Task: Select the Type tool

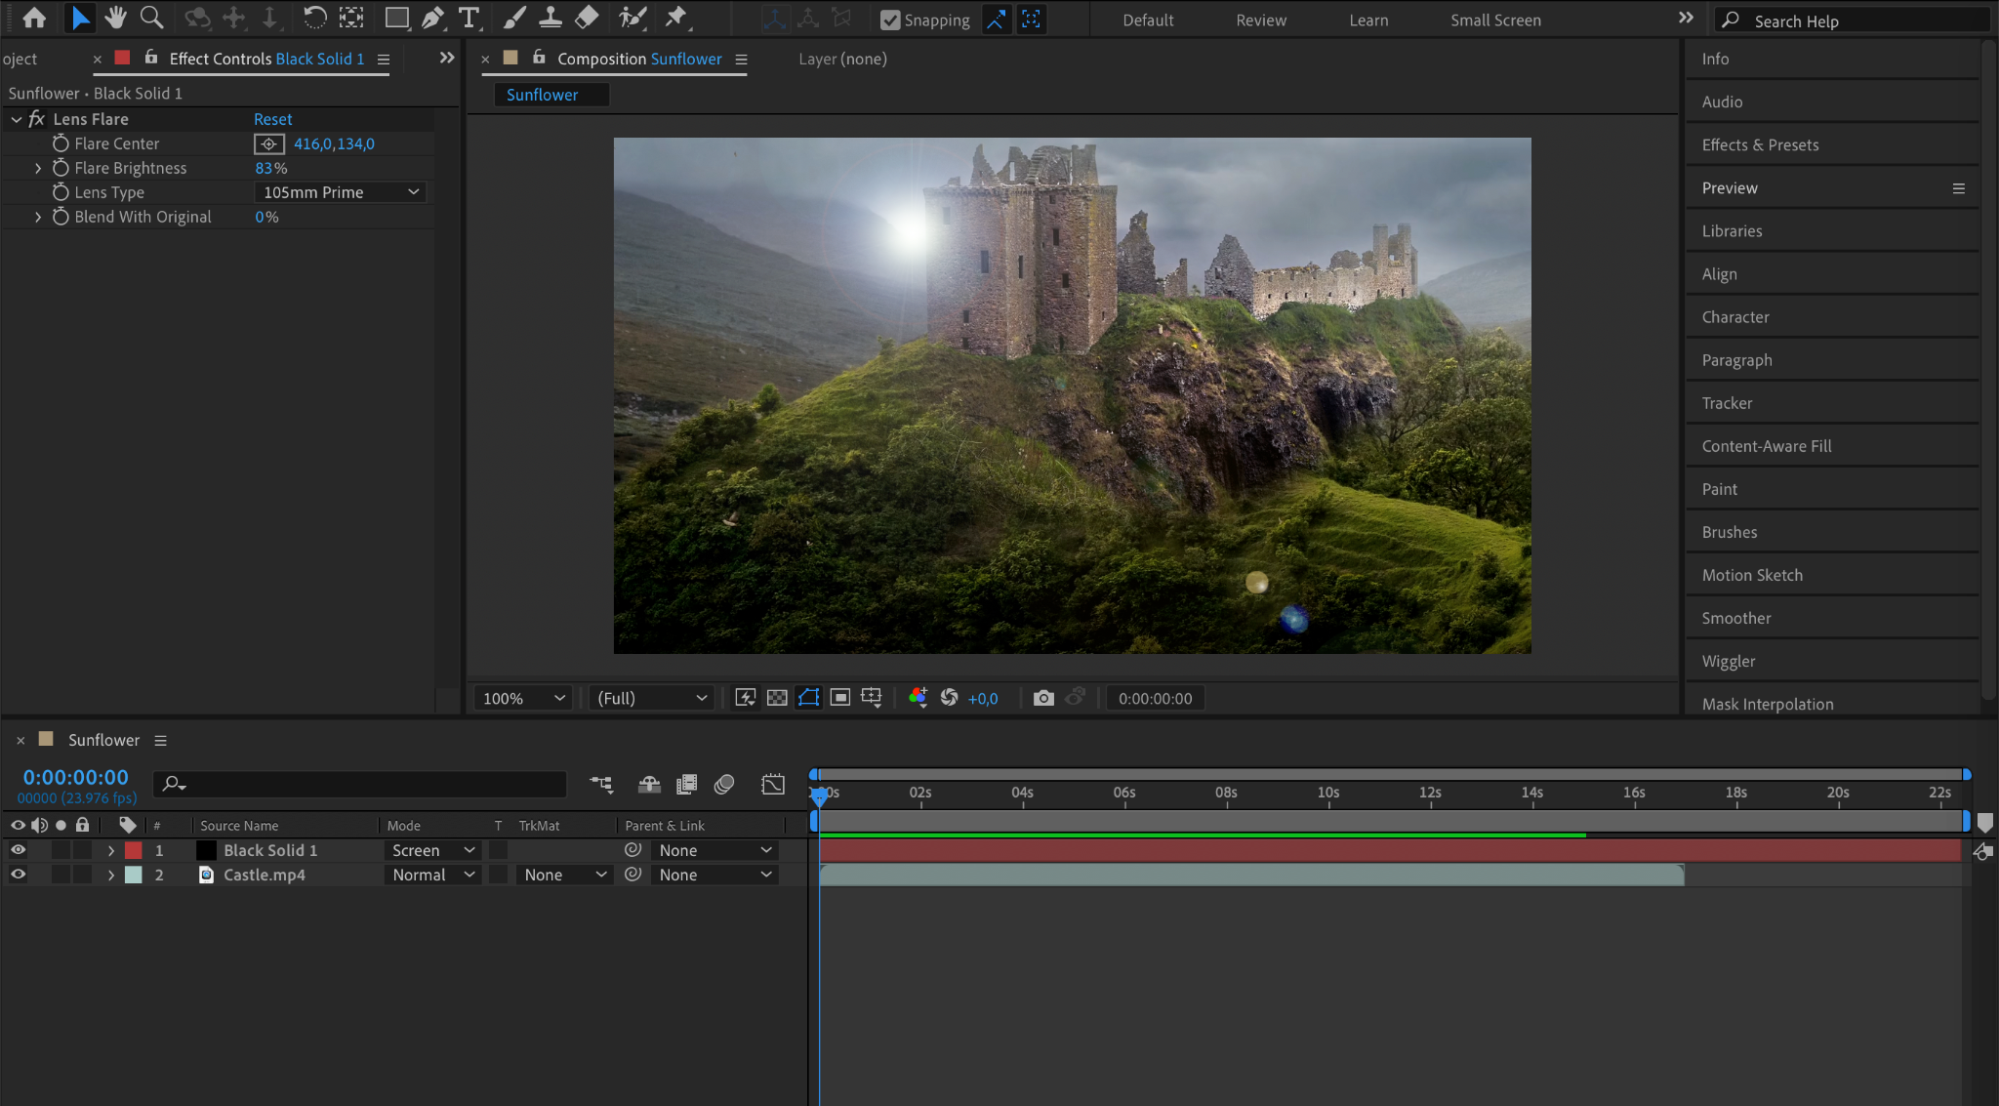Action: (468, 18)
